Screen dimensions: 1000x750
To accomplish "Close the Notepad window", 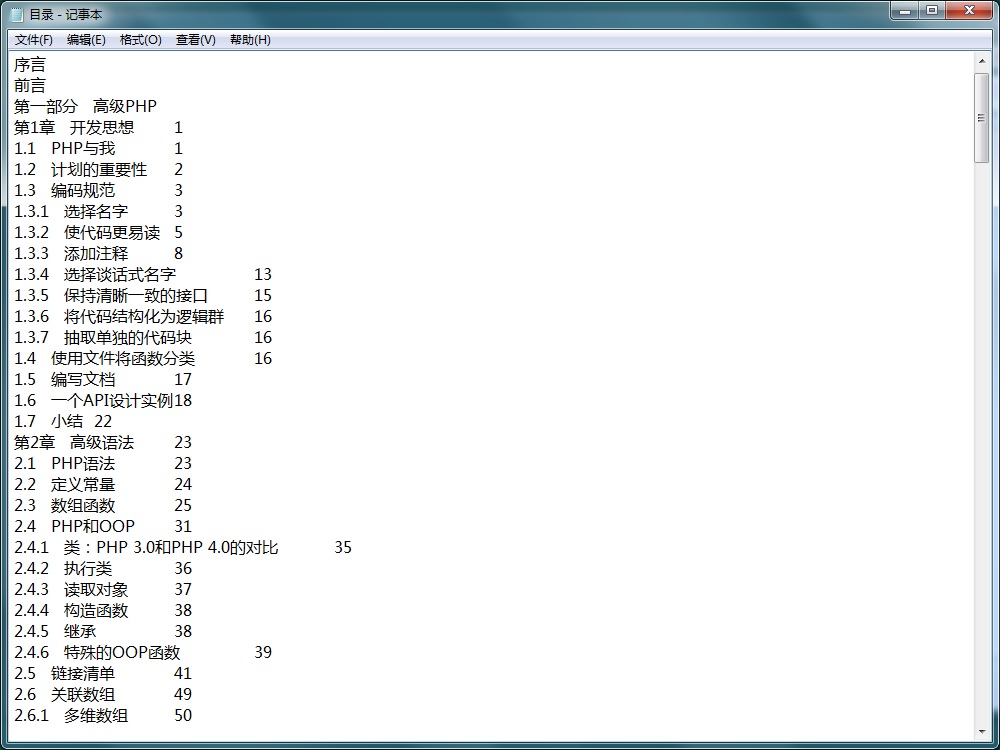I will (x=969, y=11).
